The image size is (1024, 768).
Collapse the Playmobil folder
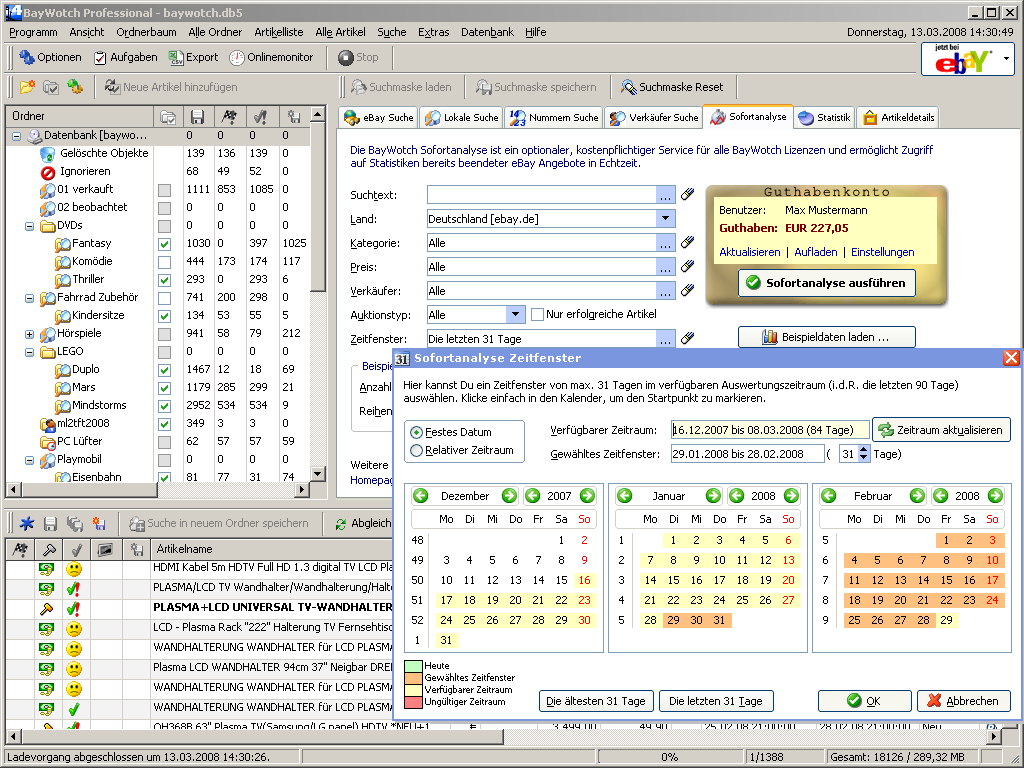29,460
